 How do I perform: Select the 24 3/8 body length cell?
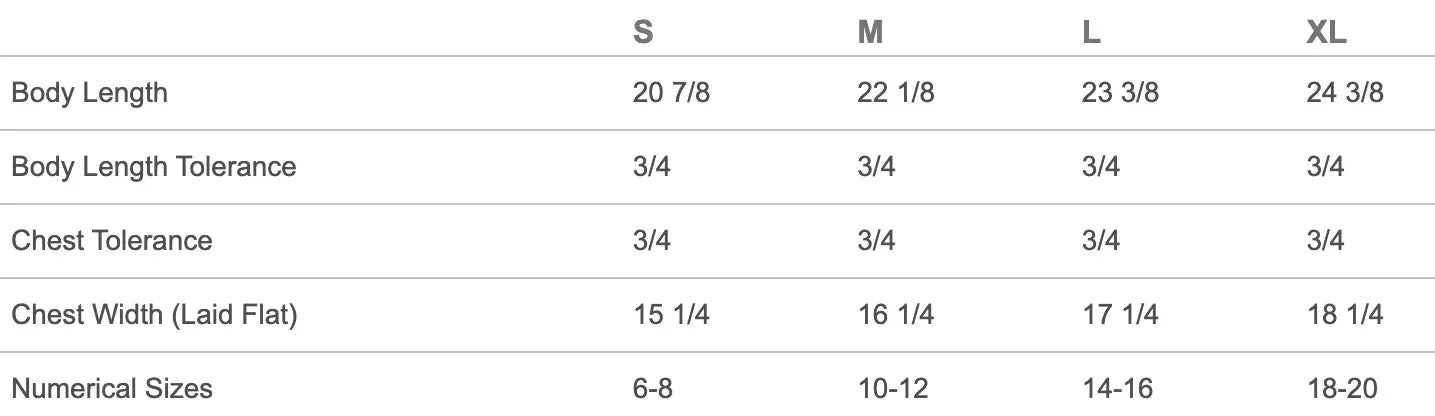click(x=1345, y=93)
